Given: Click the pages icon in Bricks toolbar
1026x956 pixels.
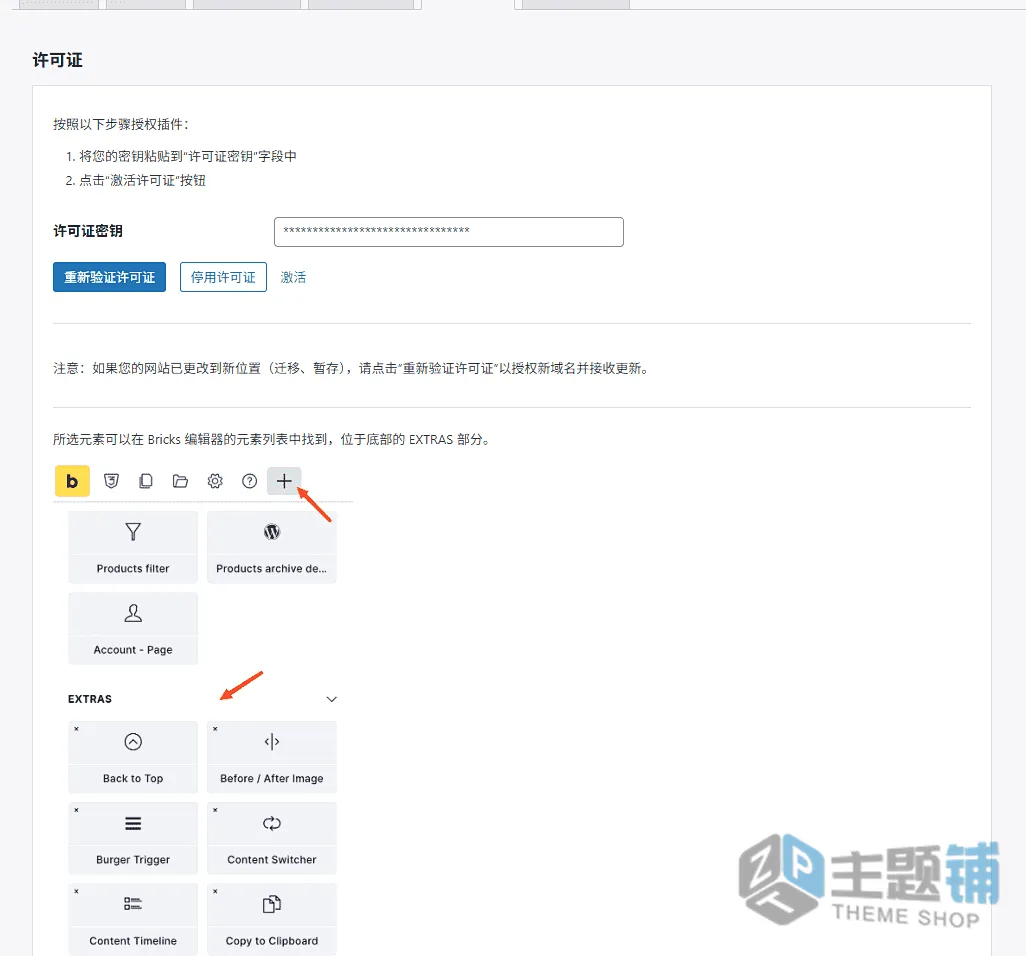Looking at the screenshot, I should point(146,482).
